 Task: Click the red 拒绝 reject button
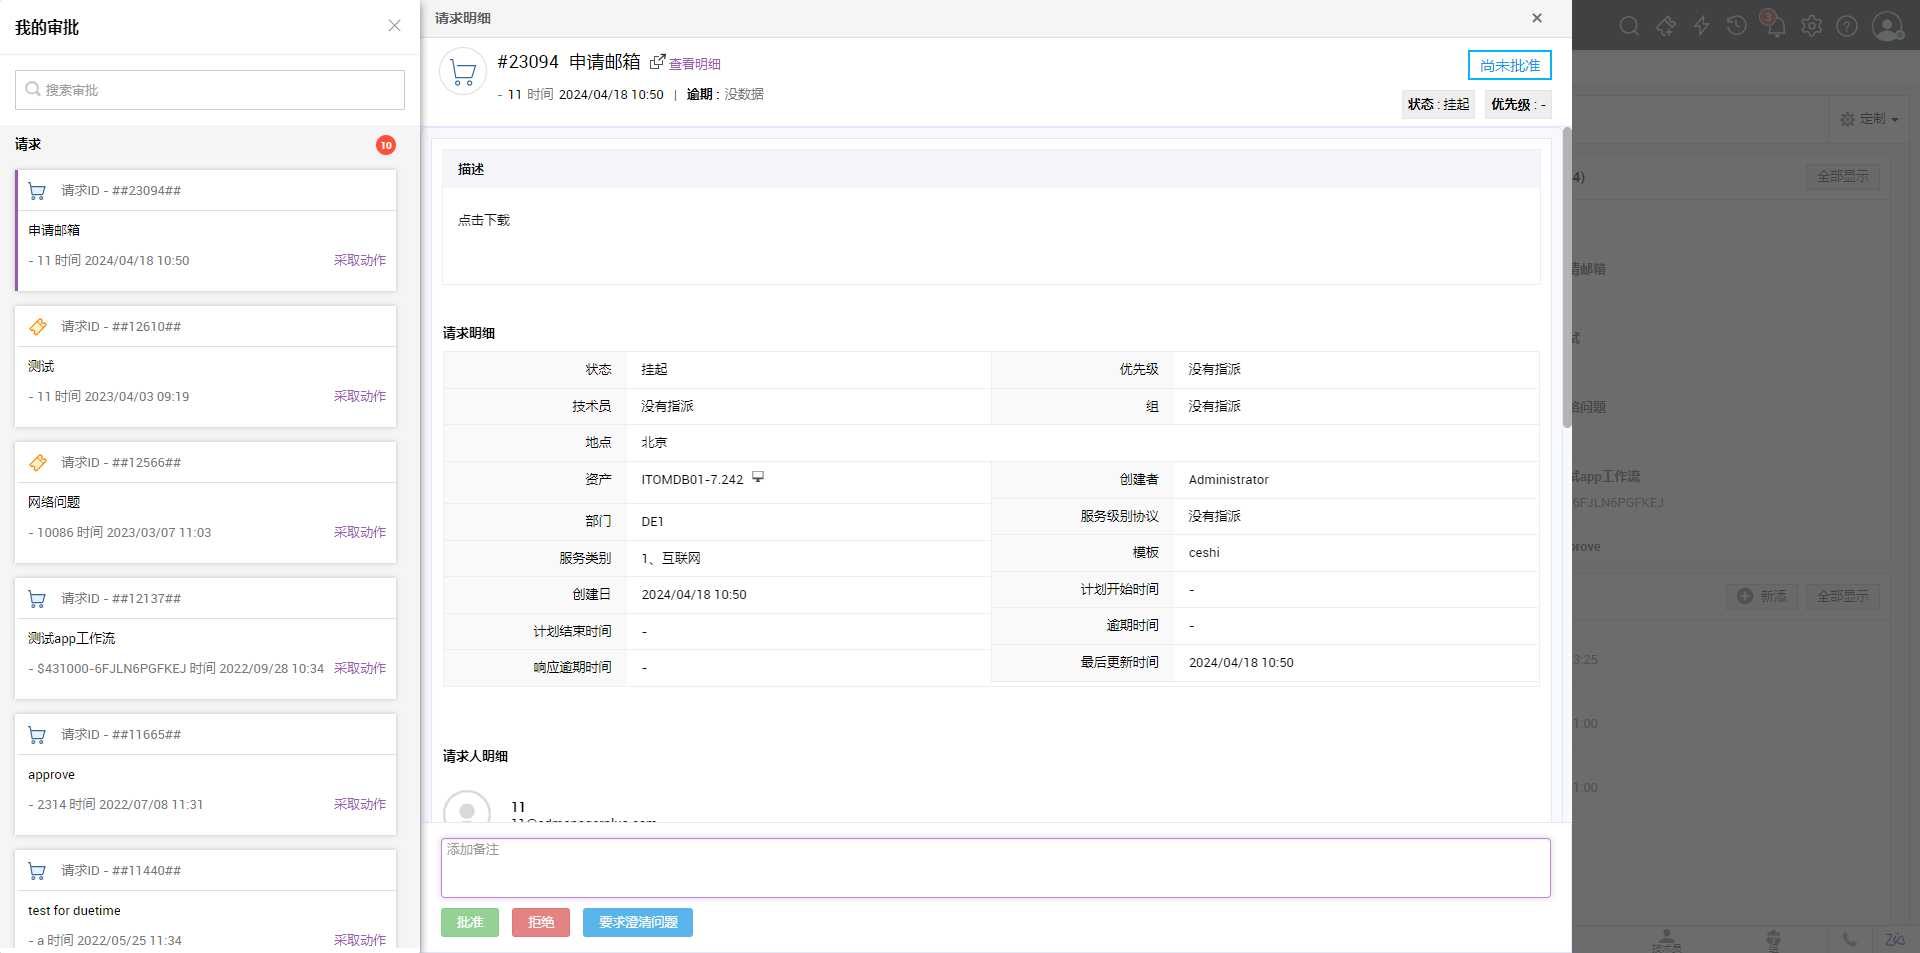coord(541,922)
